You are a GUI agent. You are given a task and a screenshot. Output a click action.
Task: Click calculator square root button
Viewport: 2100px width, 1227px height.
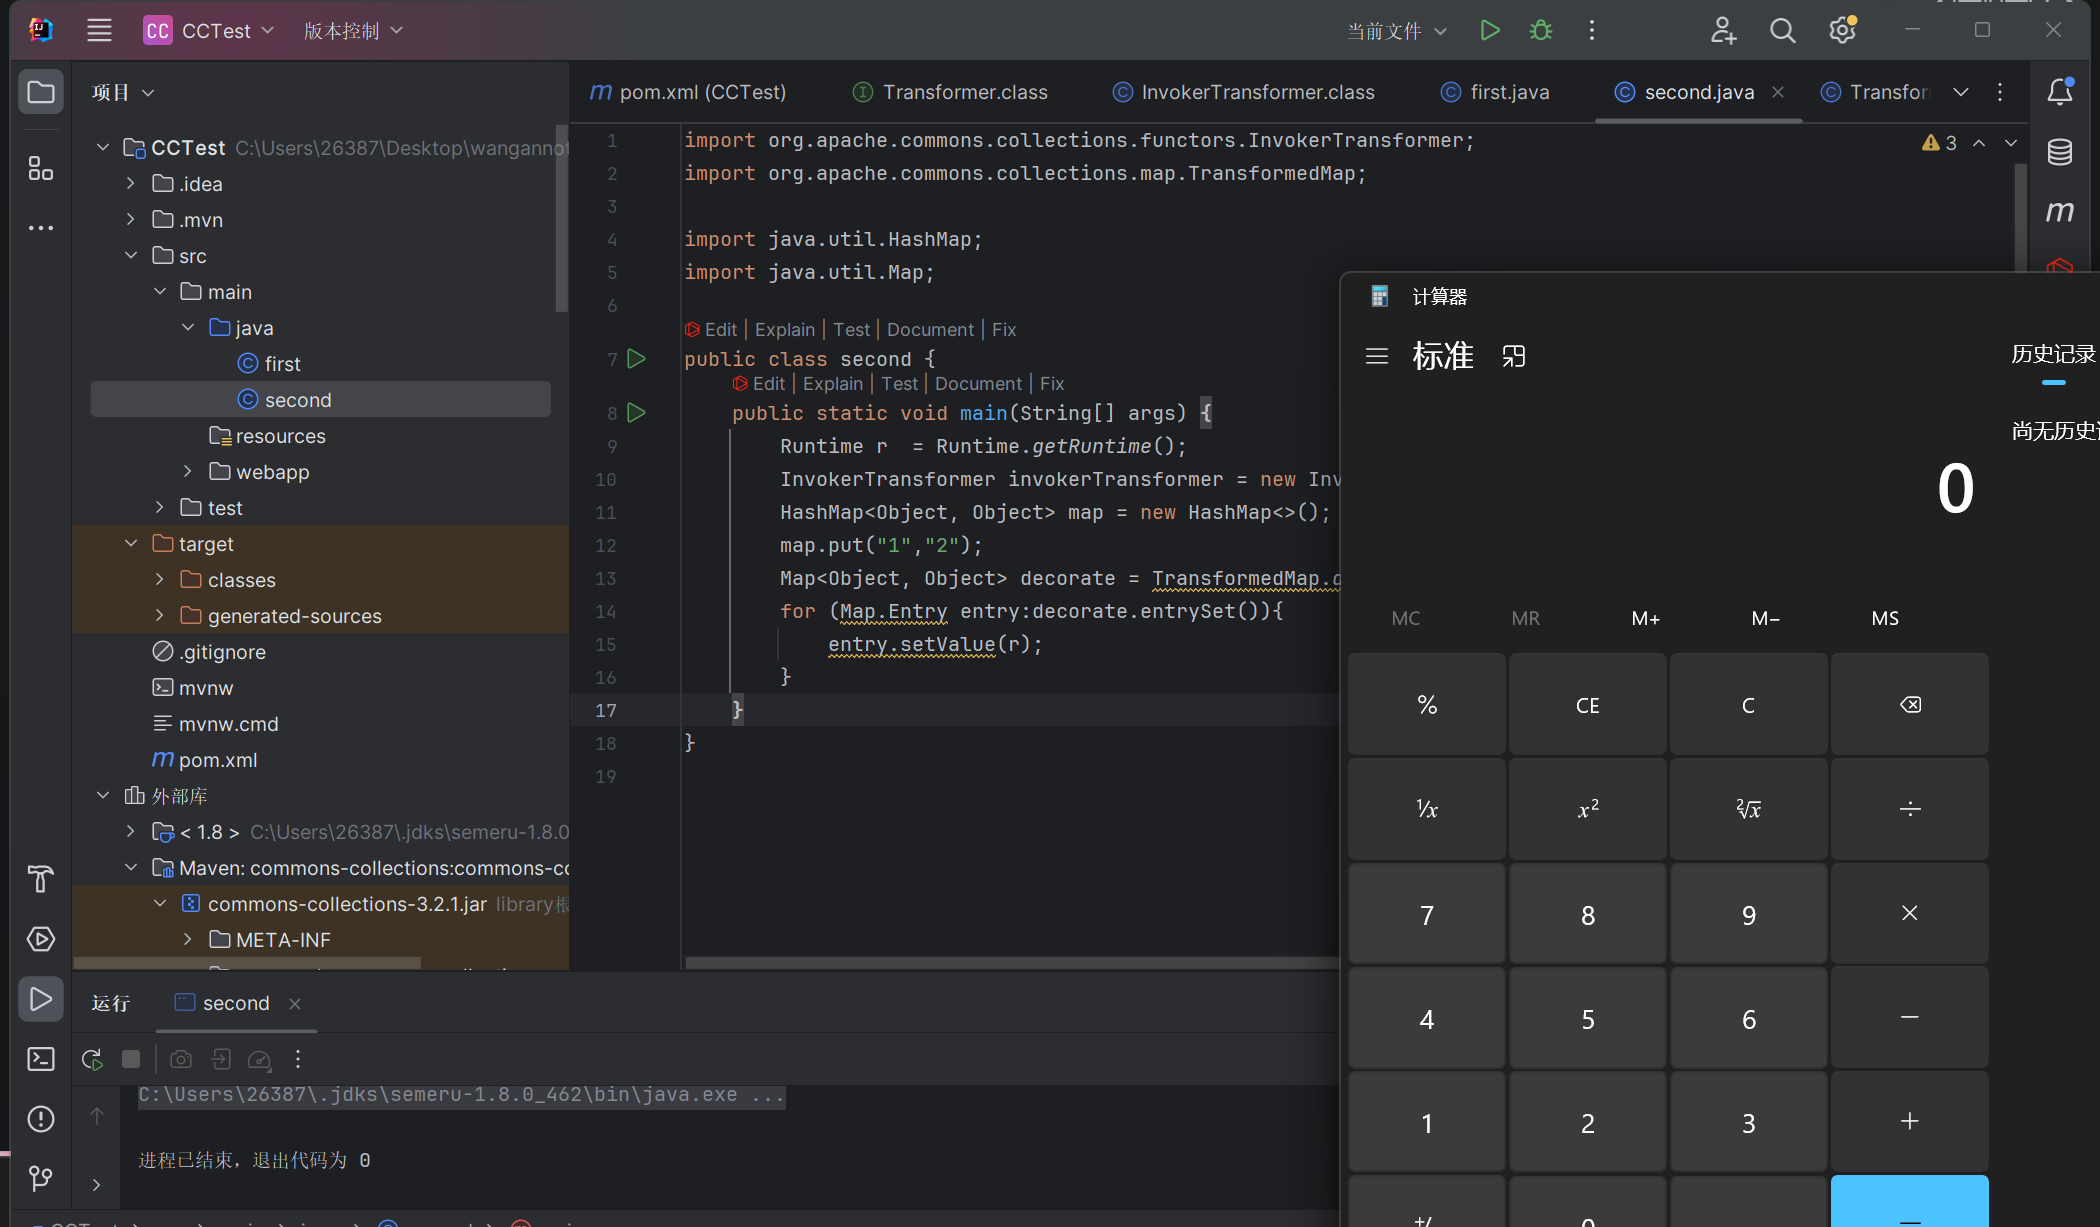(1749, 809)
